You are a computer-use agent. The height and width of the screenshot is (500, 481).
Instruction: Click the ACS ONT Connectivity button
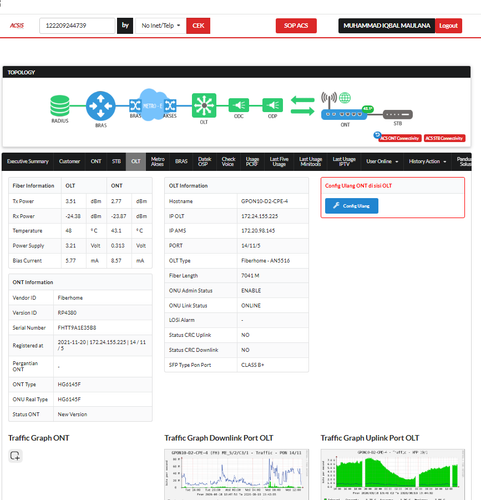(400, 138)
